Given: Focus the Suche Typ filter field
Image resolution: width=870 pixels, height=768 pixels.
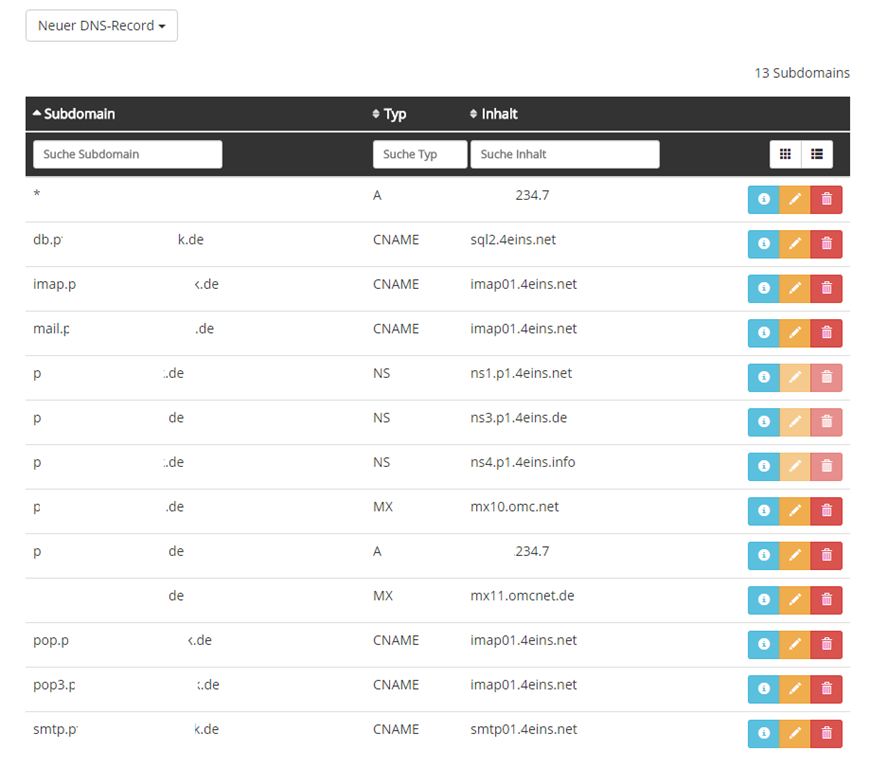Looking at the screenshot, I should (420, 154).
